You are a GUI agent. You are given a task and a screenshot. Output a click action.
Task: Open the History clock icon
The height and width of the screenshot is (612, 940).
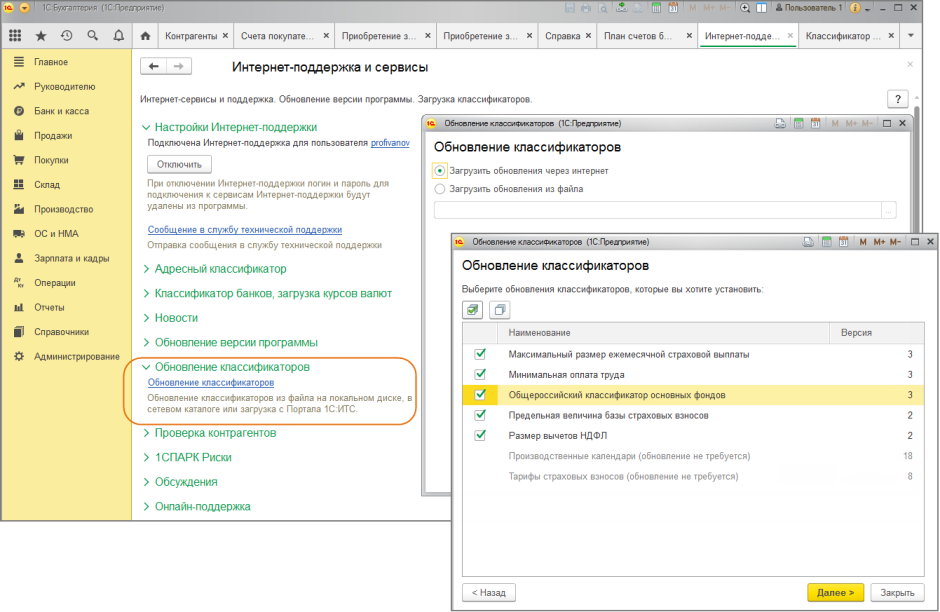point(67,36)
